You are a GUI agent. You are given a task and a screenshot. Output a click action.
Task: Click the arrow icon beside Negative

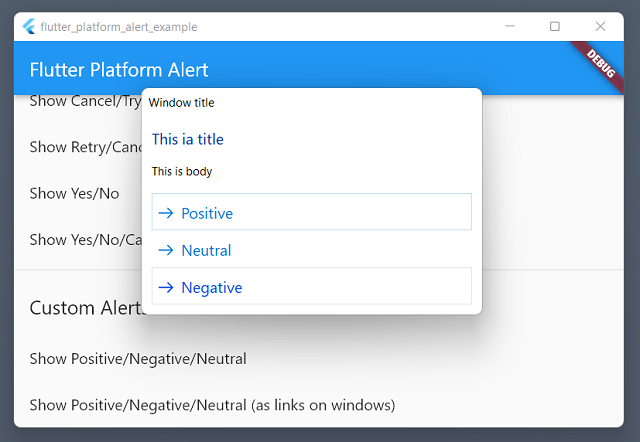coord(166,287)
